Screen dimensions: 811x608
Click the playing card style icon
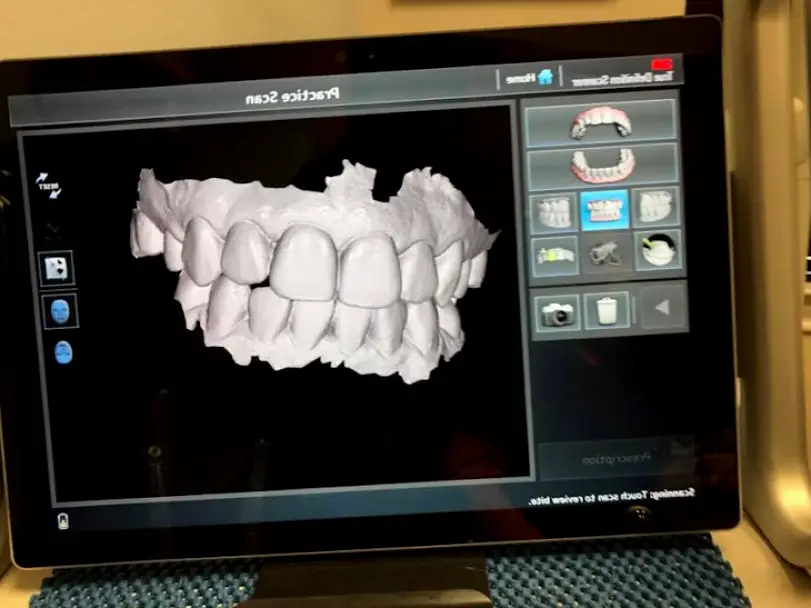56,268
